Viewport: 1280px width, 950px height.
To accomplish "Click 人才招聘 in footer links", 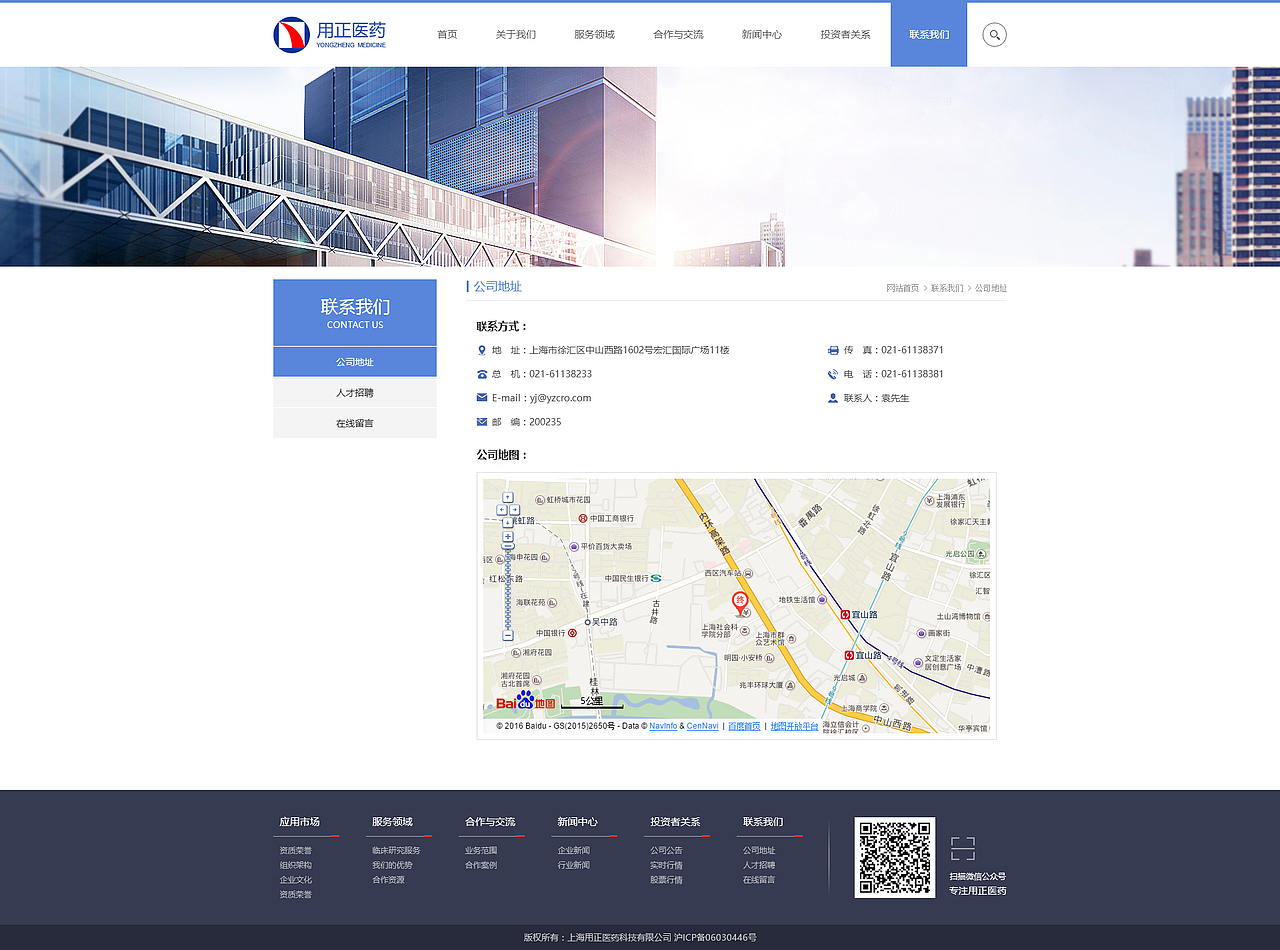I will click(x=759, y=865).
